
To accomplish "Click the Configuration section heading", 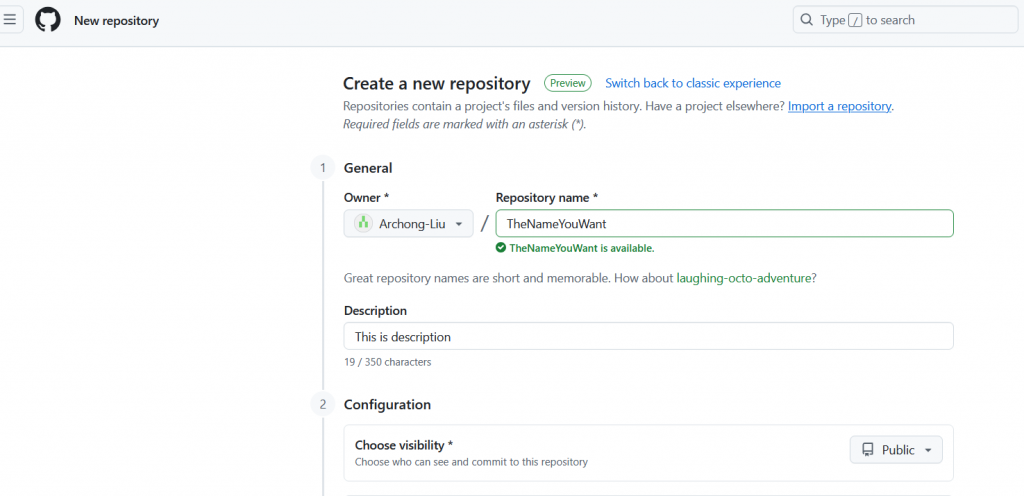I will [x=387, y=405].
